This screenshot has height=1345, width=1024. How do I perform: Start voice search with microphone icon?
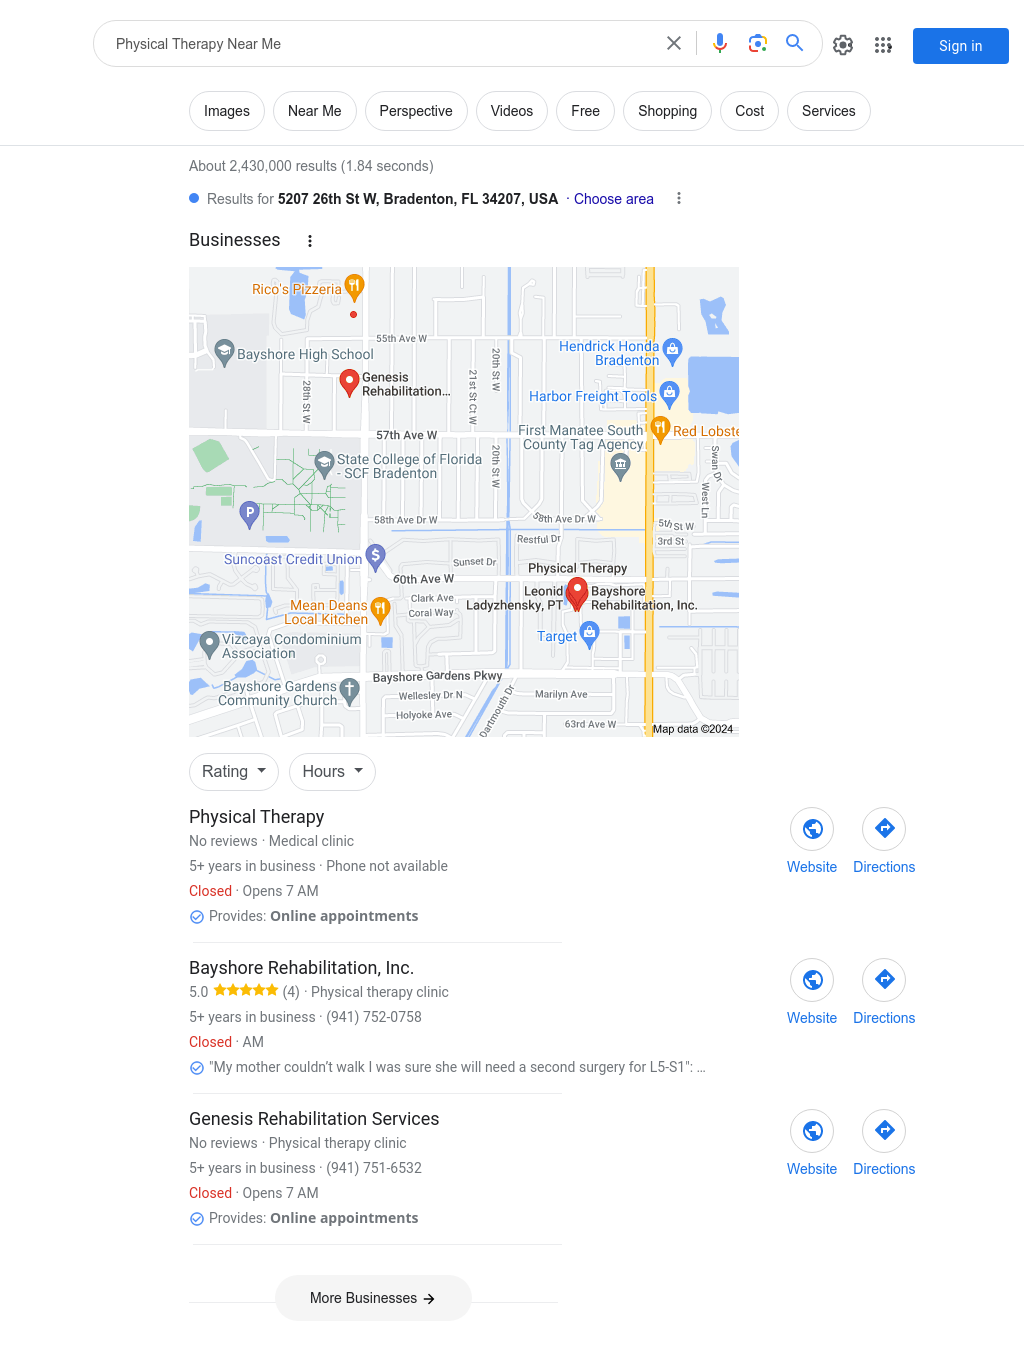[x=720, y=43]
